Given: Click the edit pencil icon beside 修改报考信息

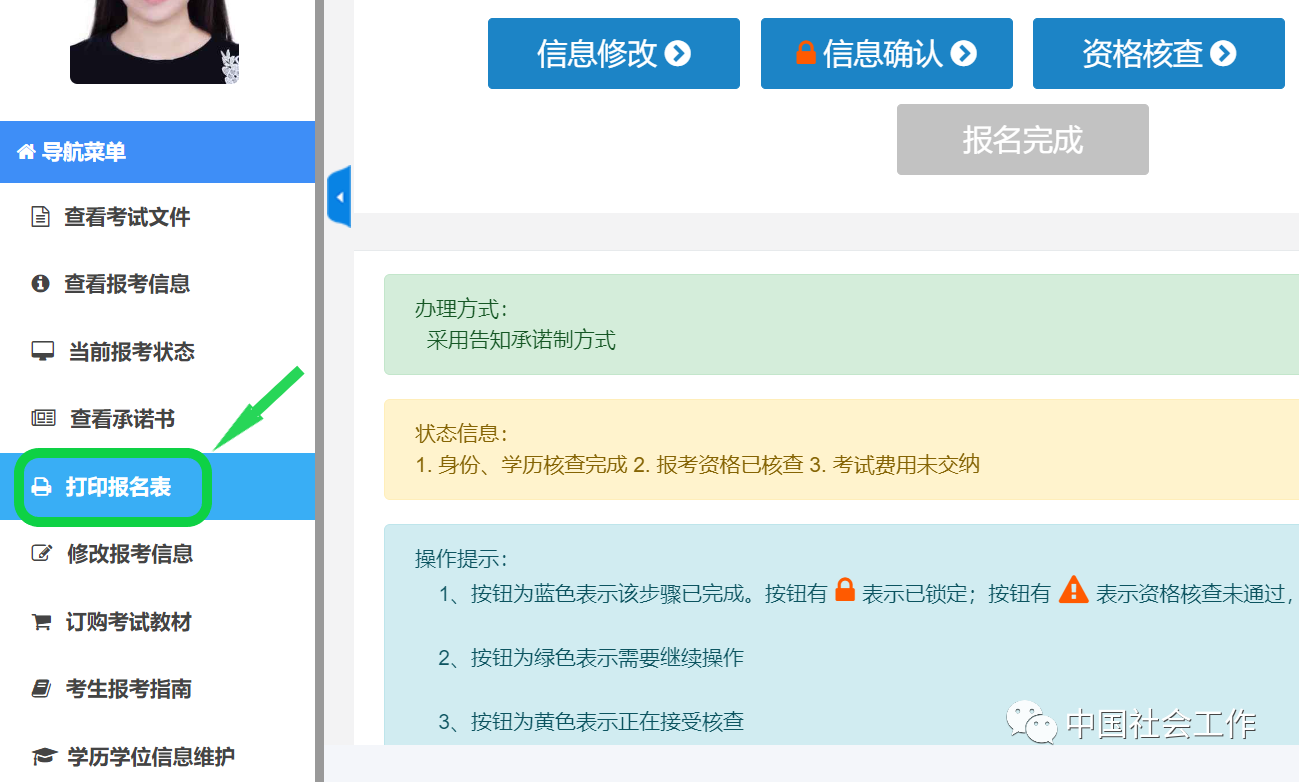Looking at the screenshot, I should 41,554.
